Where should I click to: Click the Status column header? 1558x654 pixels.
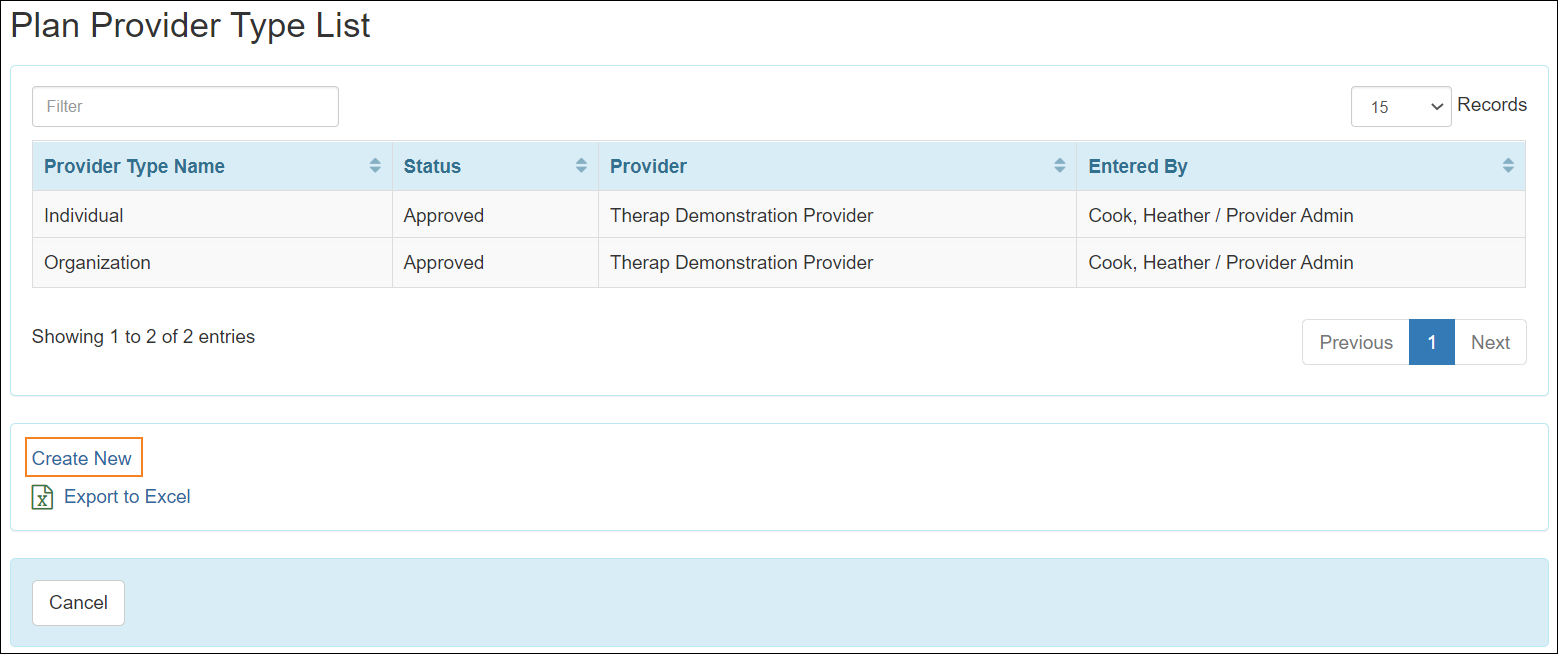(432, 166)
